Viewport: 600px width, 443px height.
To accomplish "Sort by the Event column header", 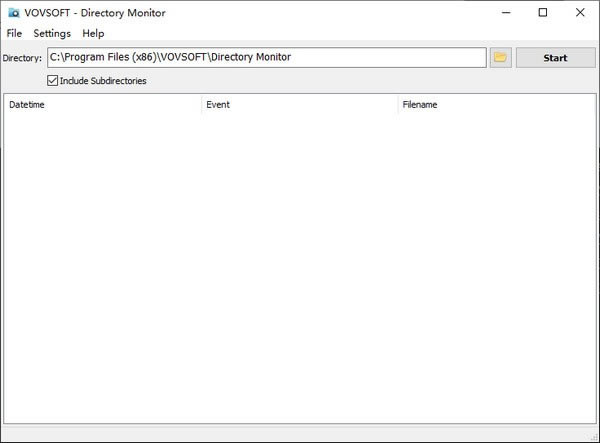I will pyautogui.click(x=300, y=104).
